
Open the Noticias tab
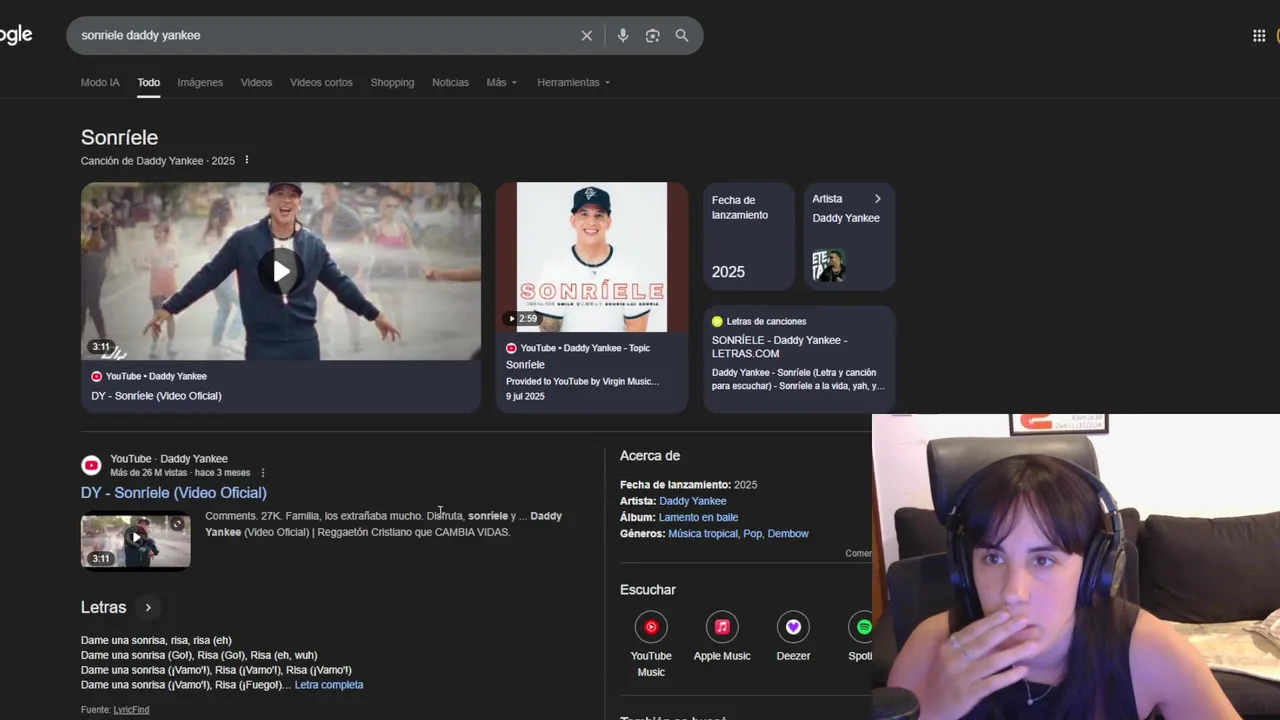pos(450,82)
